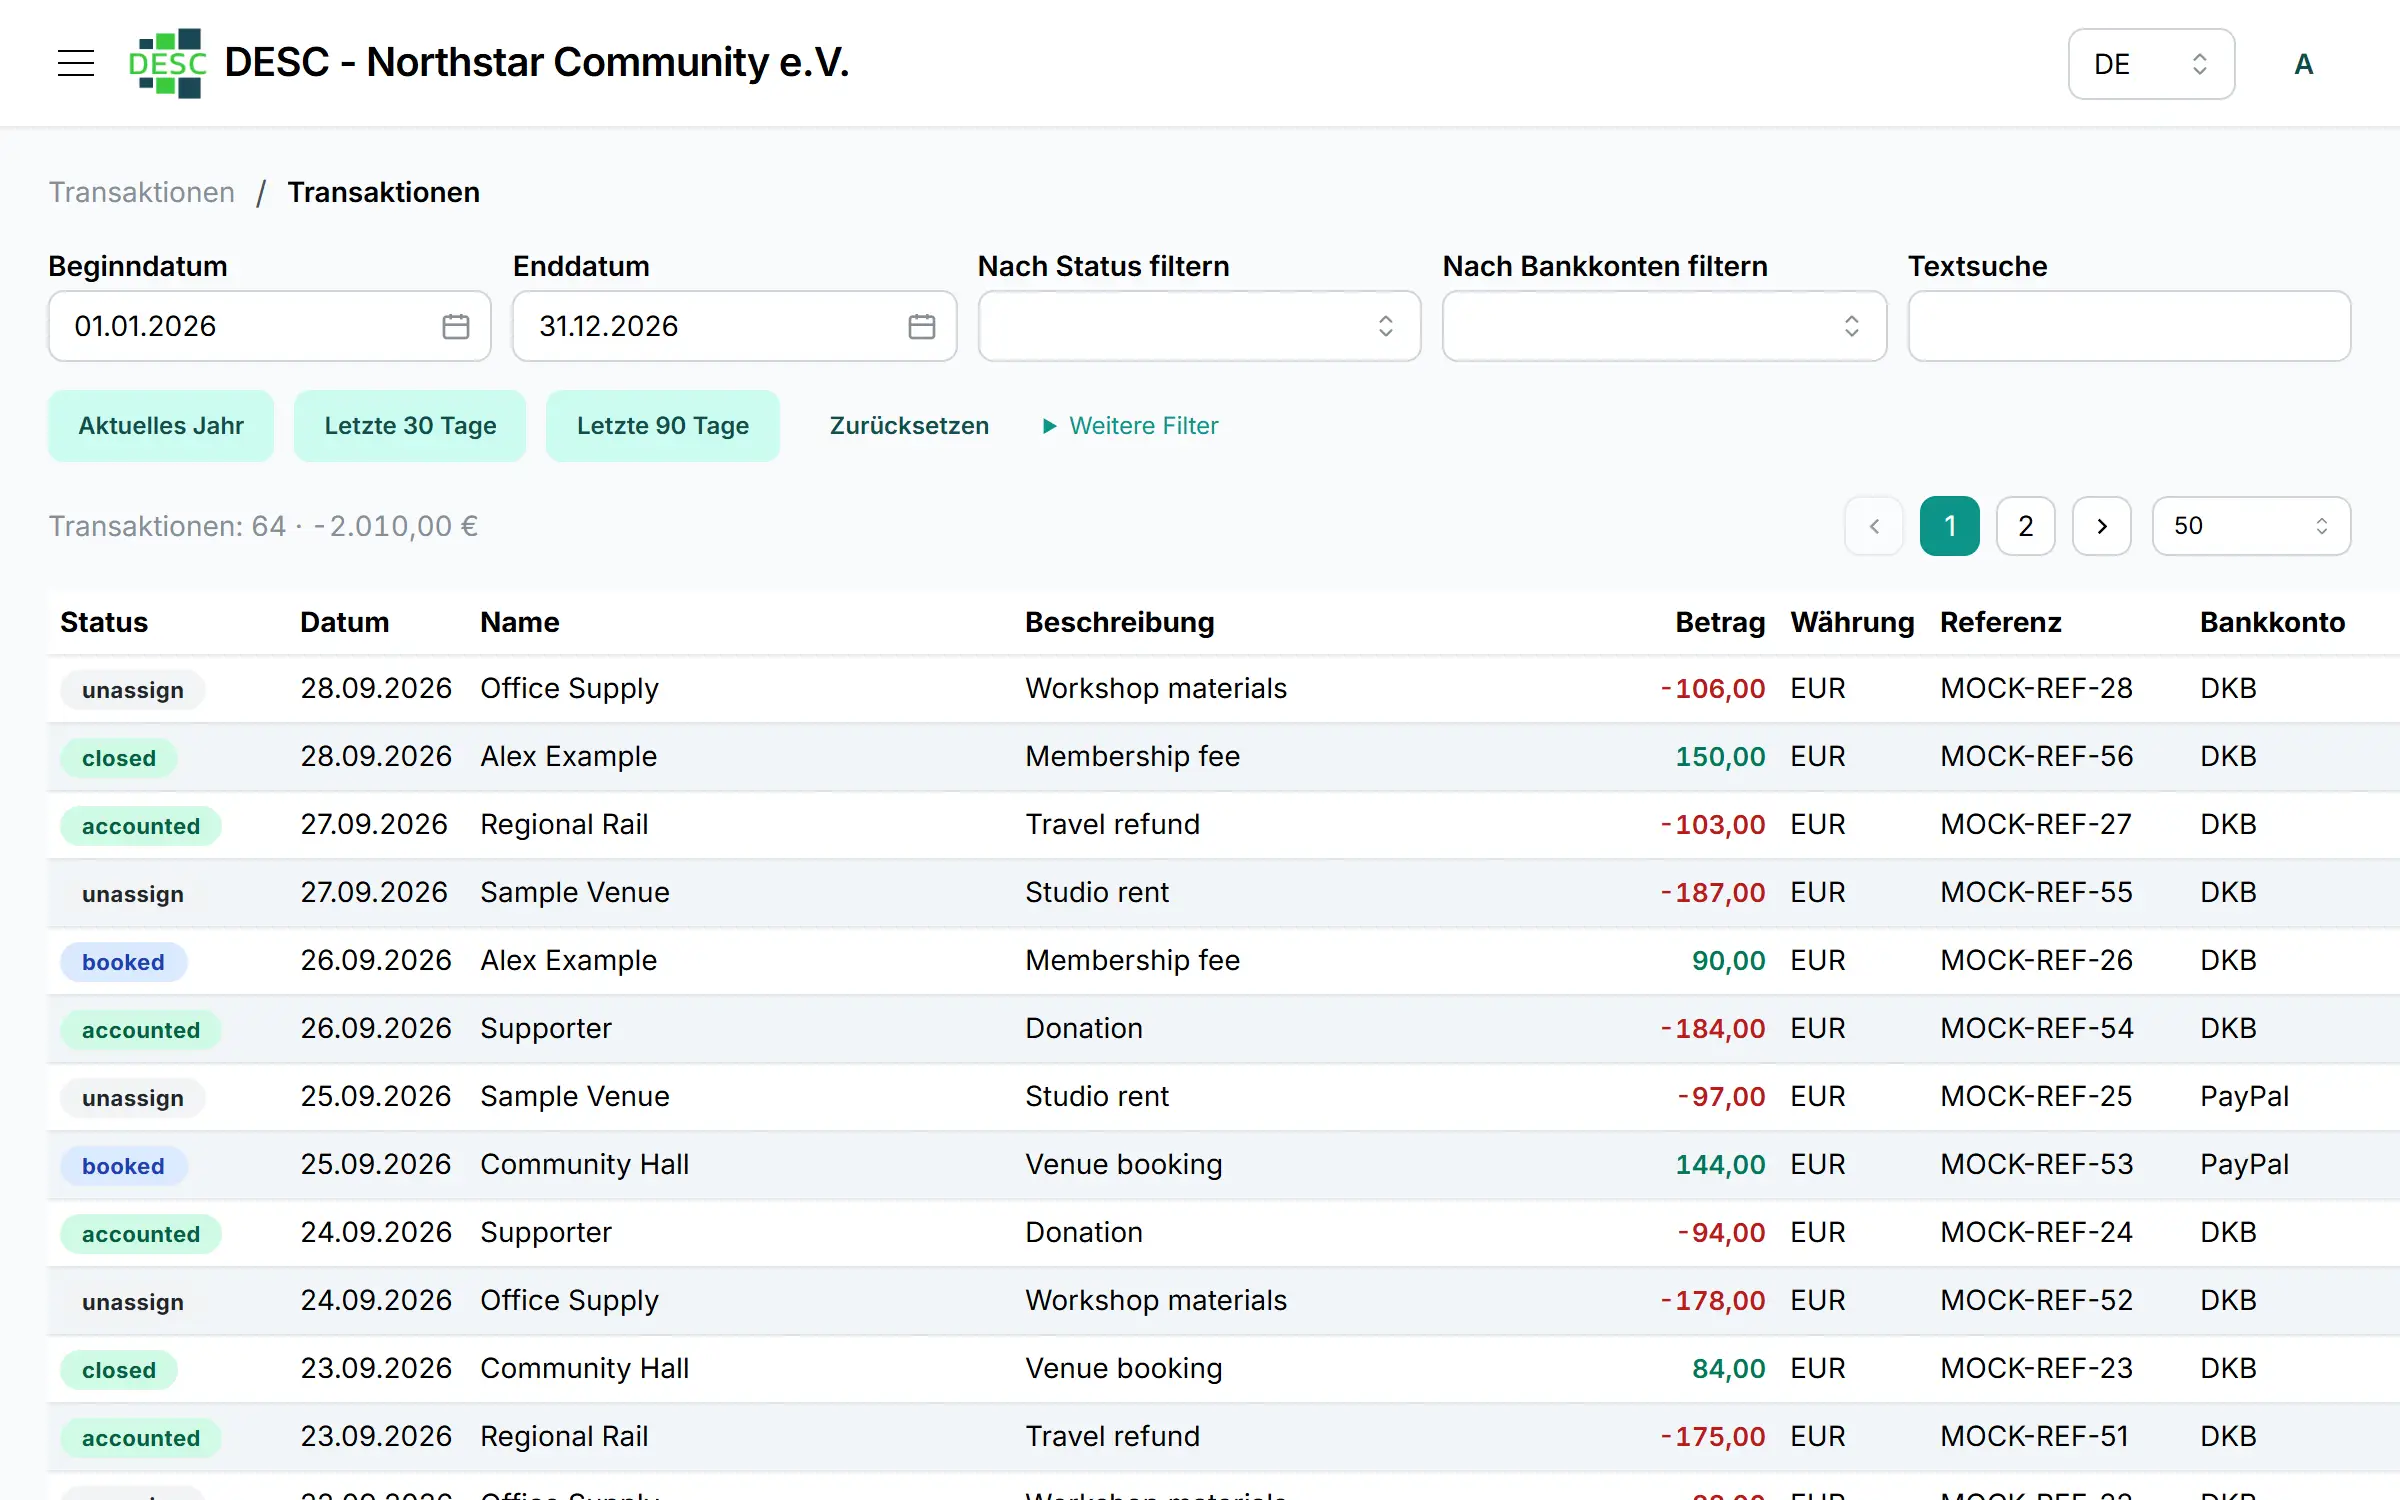The width and height of the screenshot is (2400, 1500).
Task: Click Regional Rail in MOCK-REF-51 row
Action: [x=564, y=1436]
